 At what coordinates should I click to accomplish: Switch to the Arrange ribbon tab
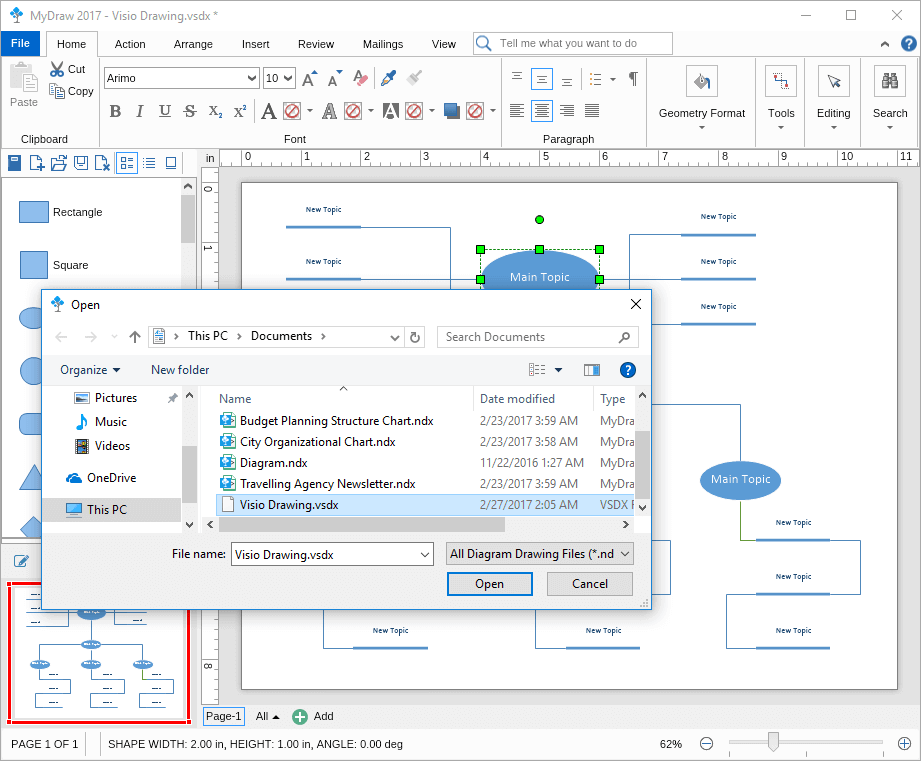click(x=193, y=44)
